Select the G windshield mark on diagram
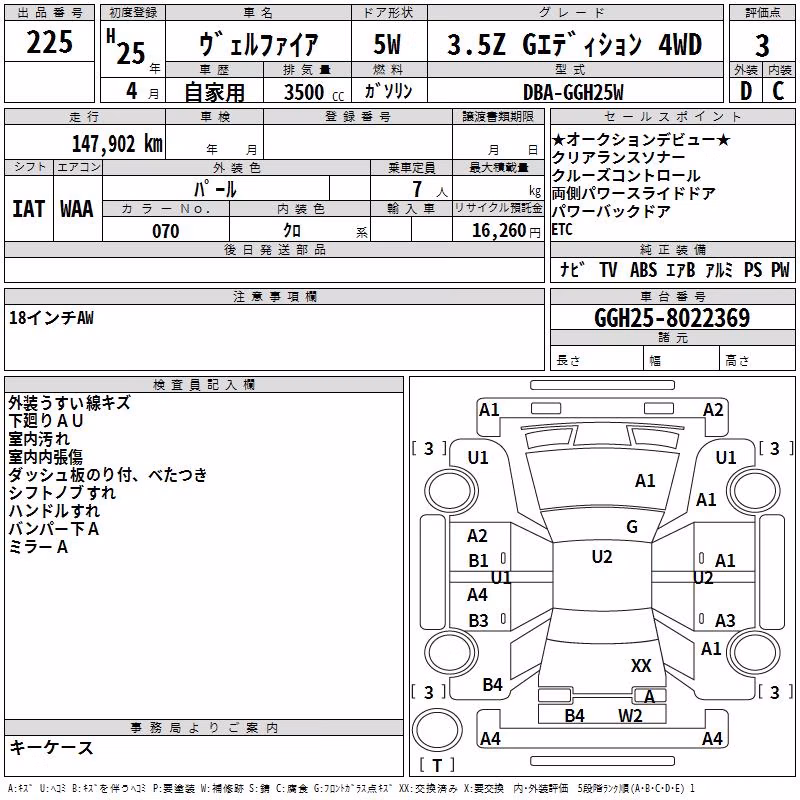The image size is (800, 800). coord(632,526)
